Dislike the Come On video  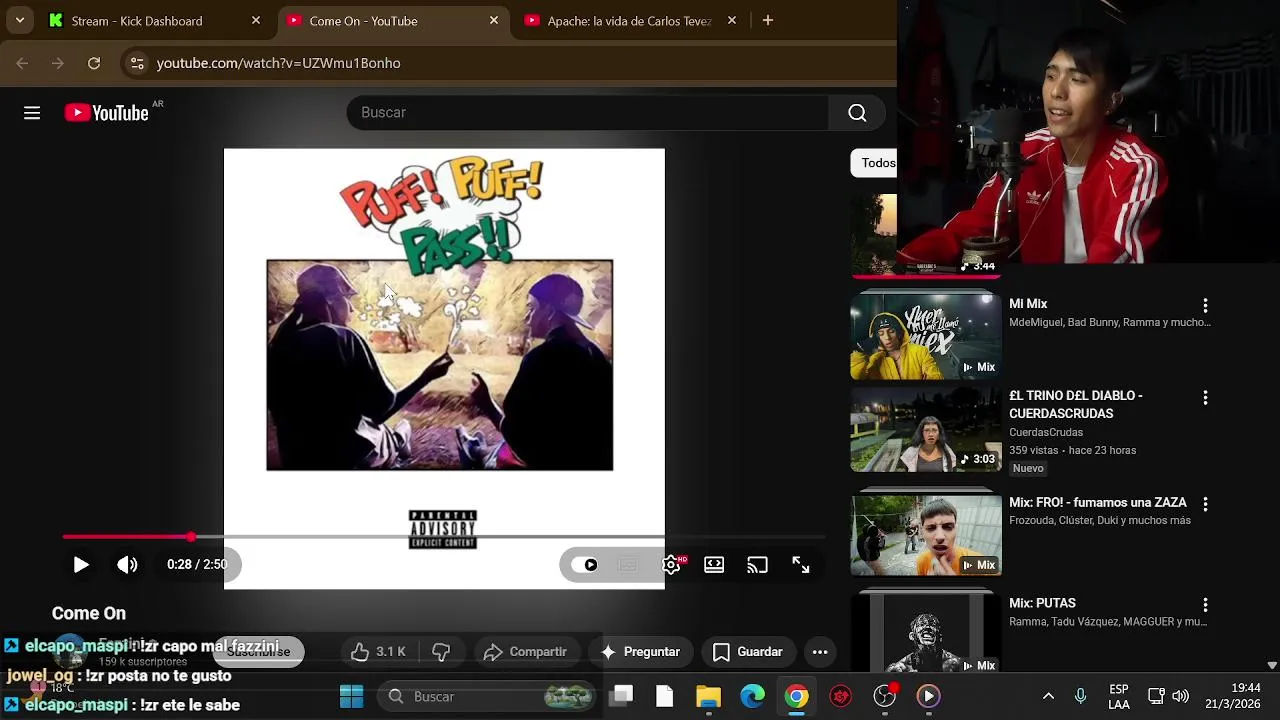point(441,652)
